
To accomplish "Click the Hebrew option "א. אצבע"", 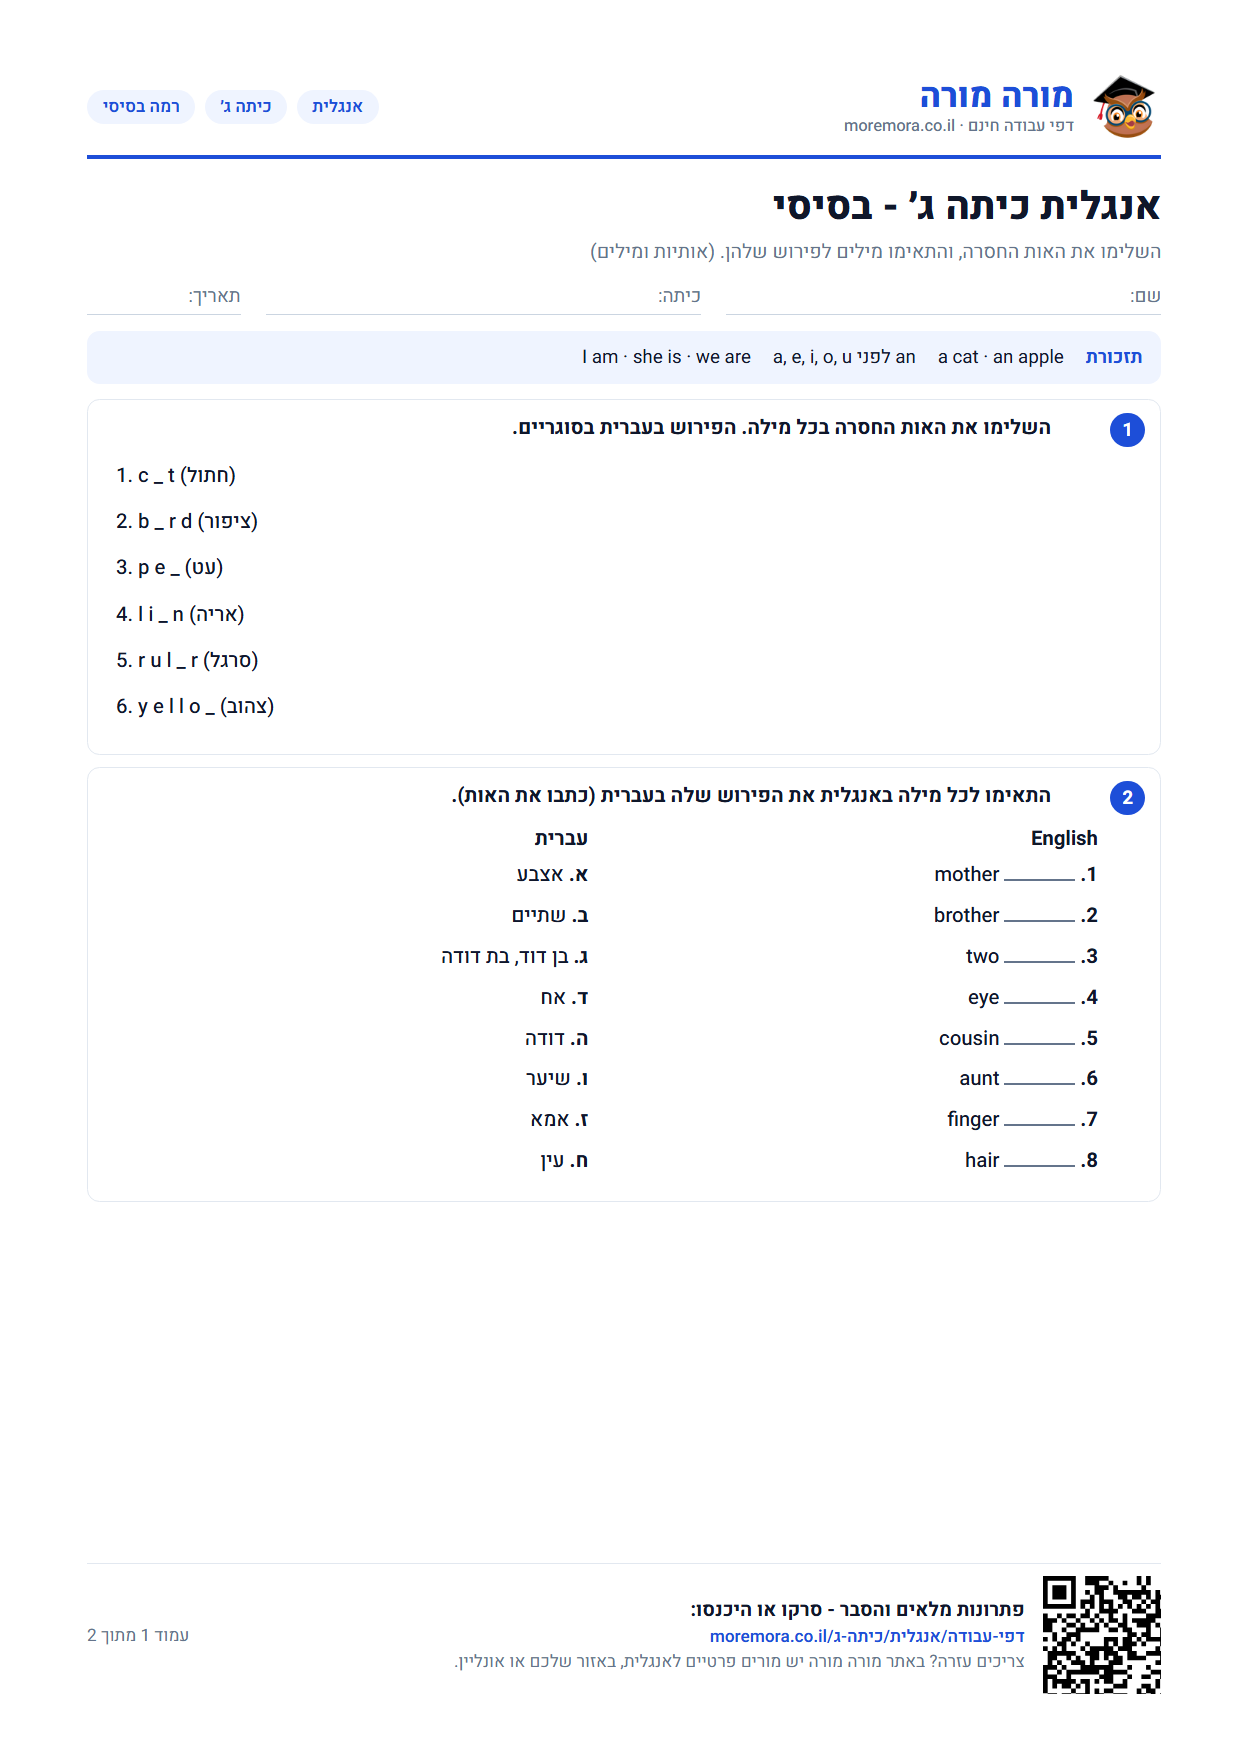I will pos(552,875).
